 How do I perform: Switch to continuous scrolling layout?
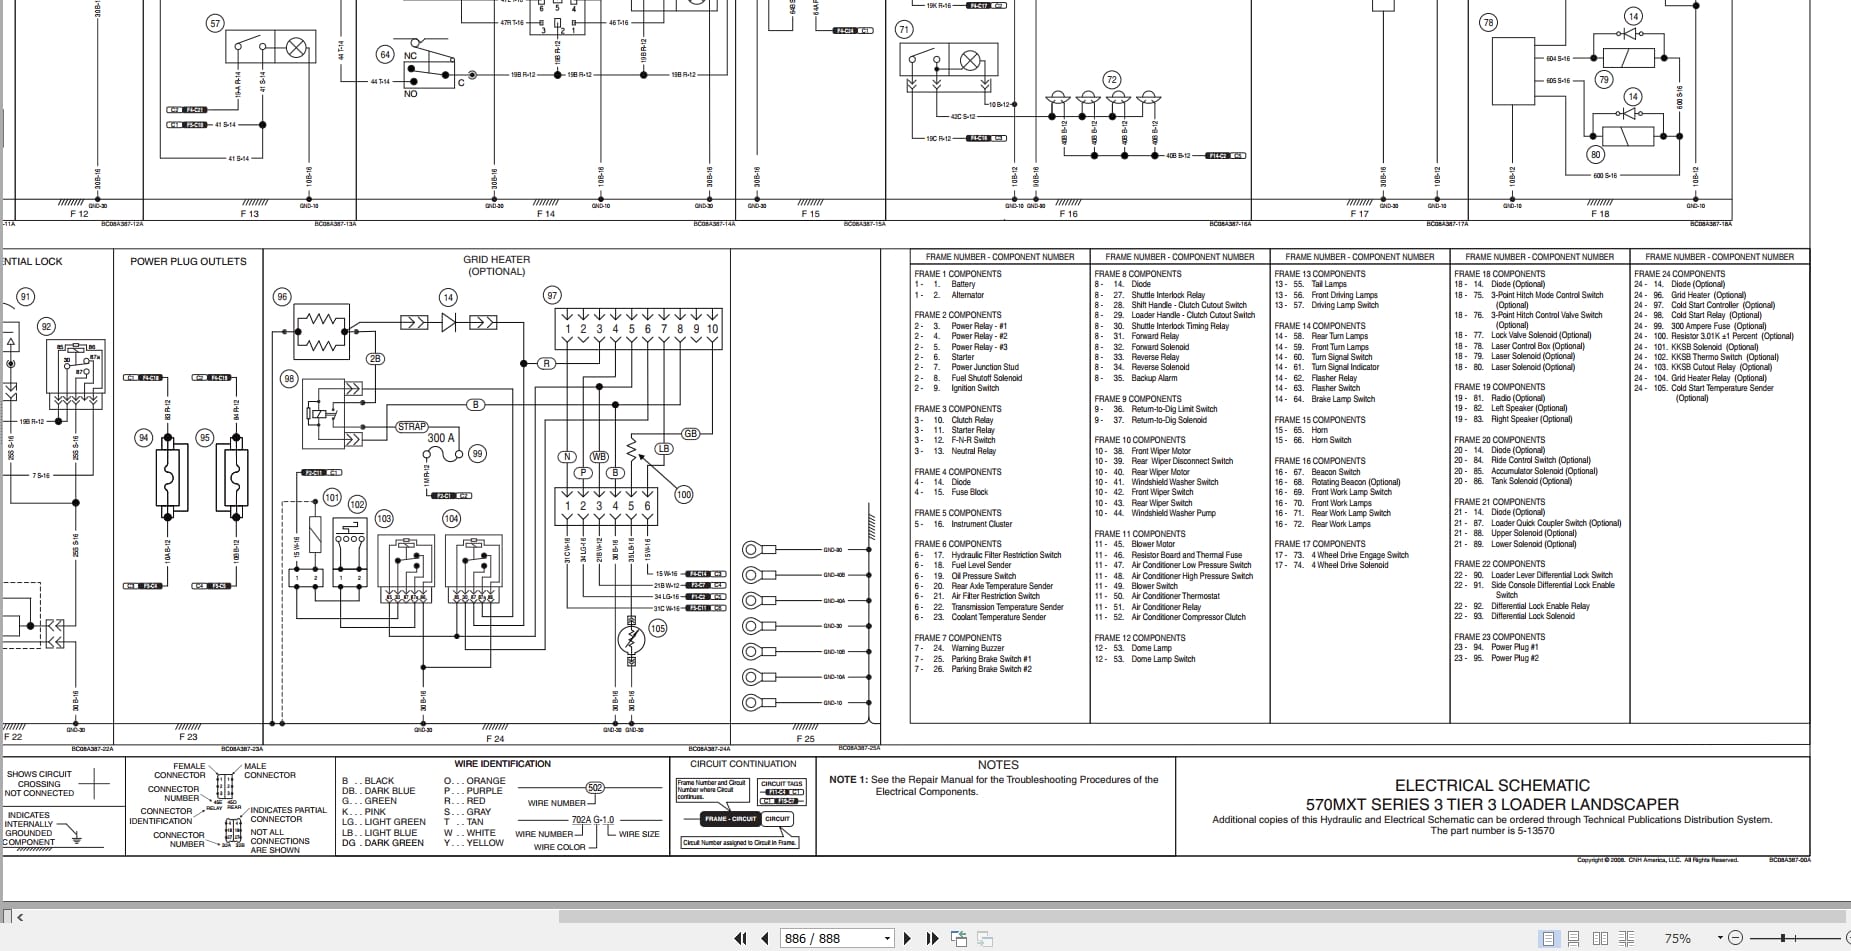1573,939
